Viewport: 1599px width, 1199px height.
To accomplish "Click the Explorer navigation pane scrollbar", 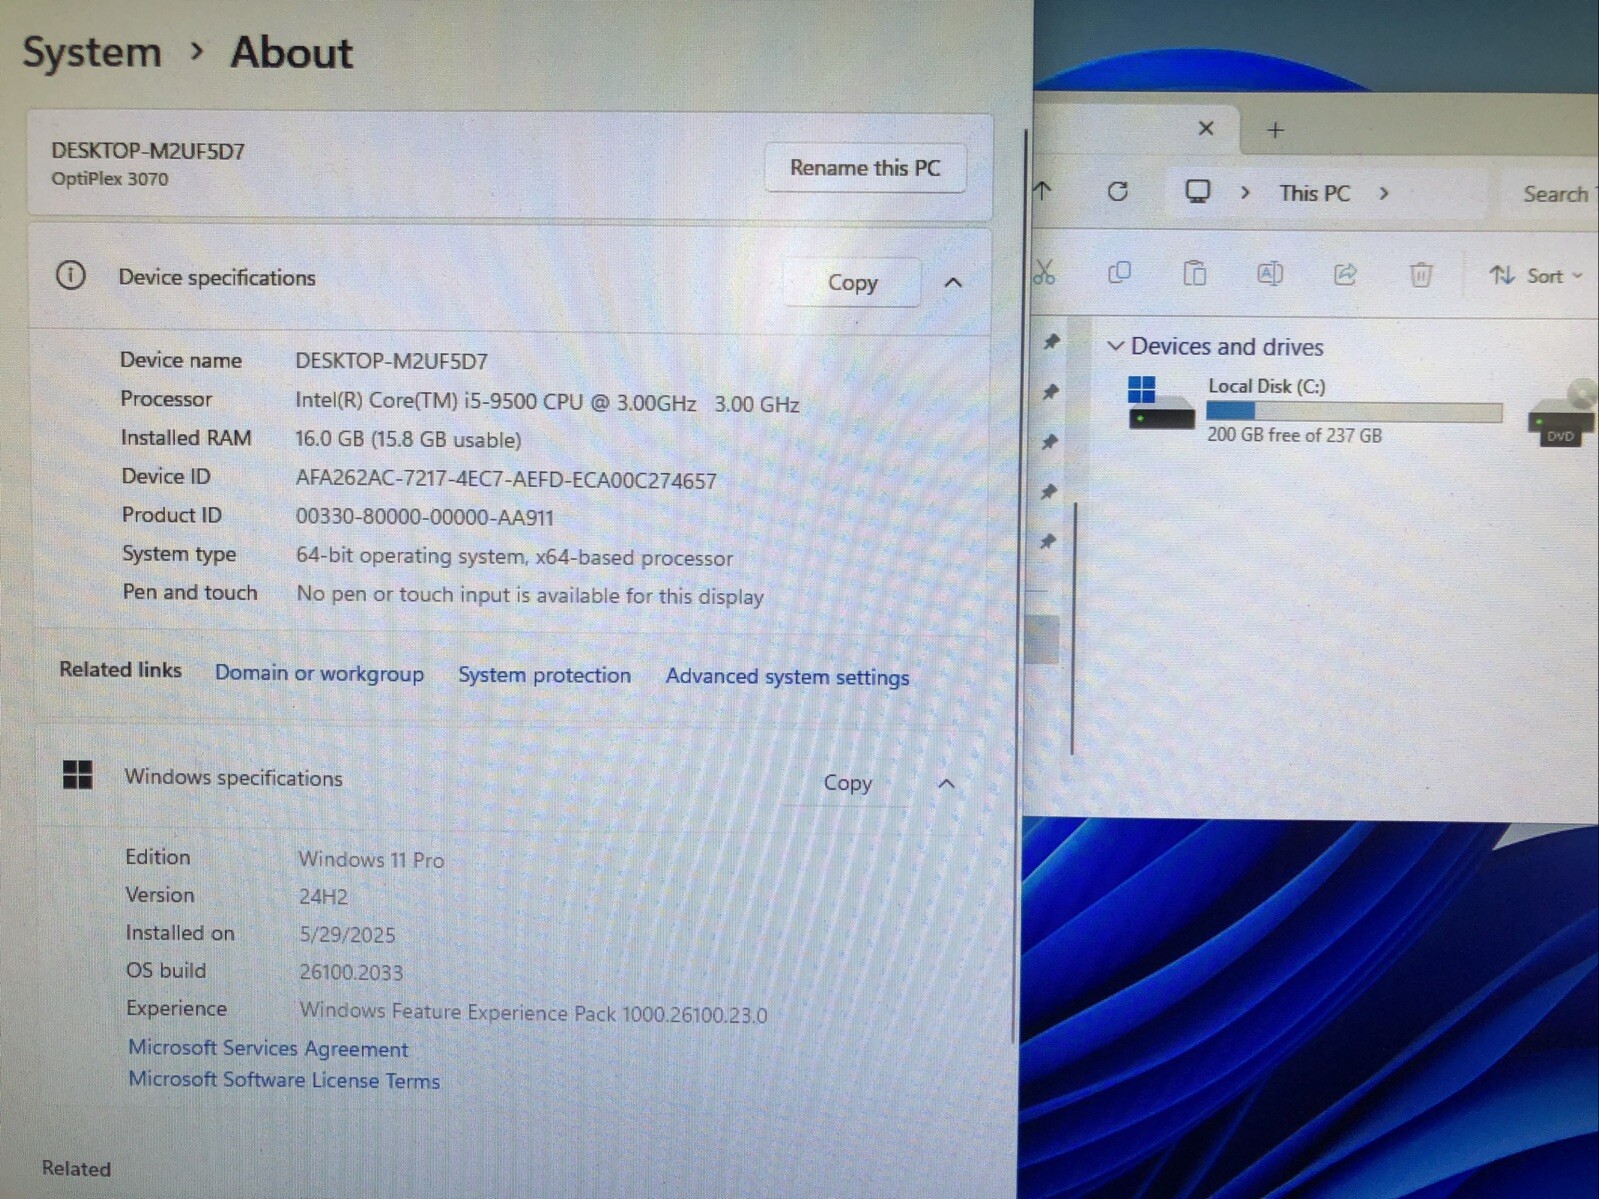I will (1073, 628).
